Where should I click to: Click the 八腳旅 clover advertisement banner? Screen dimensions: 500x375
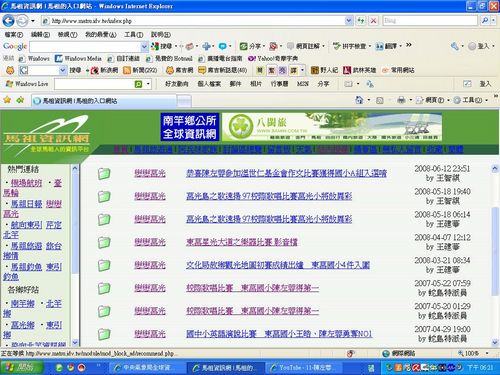click(332, 127)
